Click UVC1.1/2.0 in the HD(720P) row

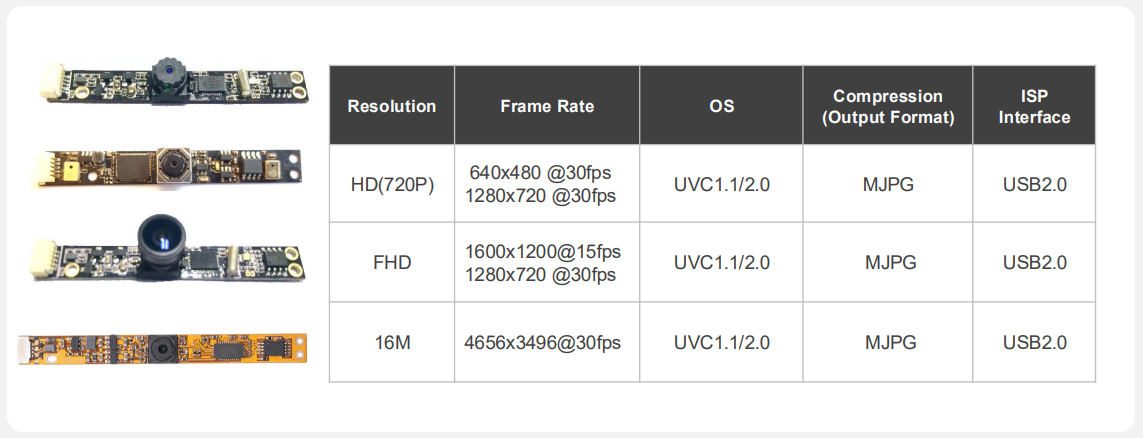721,184
